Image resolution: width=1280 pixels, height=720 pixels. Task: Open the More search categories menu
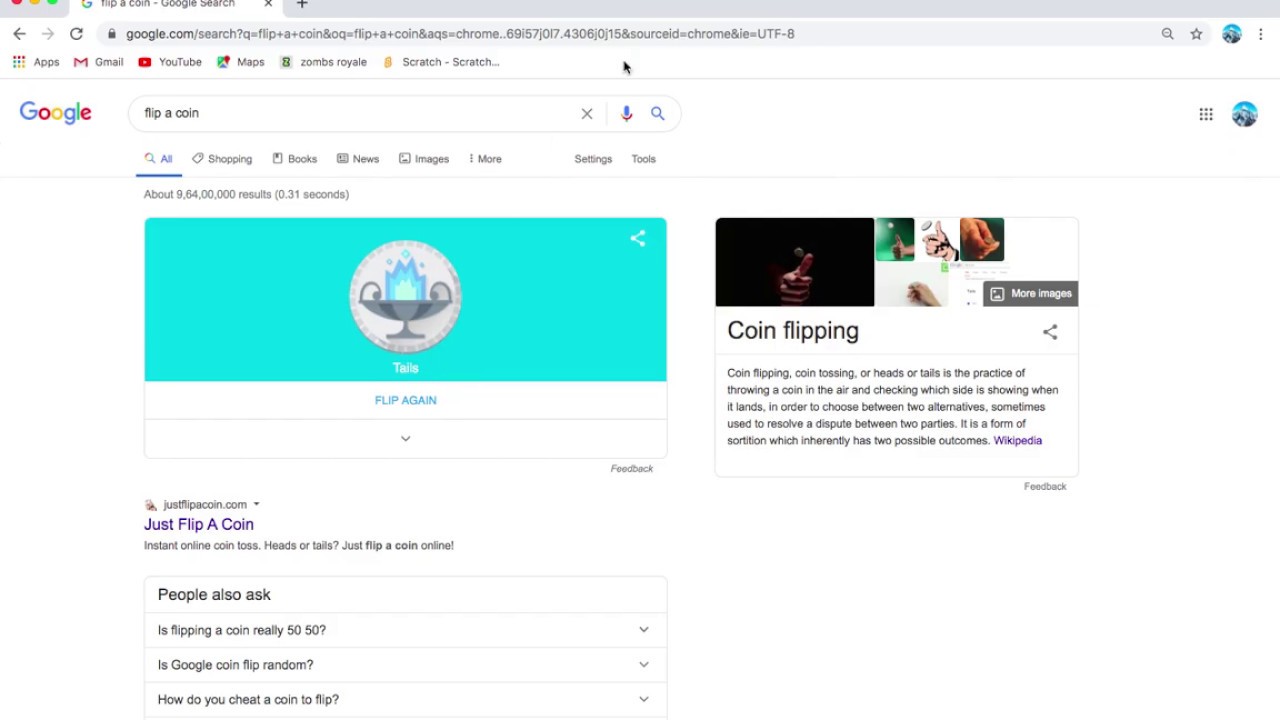485,159
